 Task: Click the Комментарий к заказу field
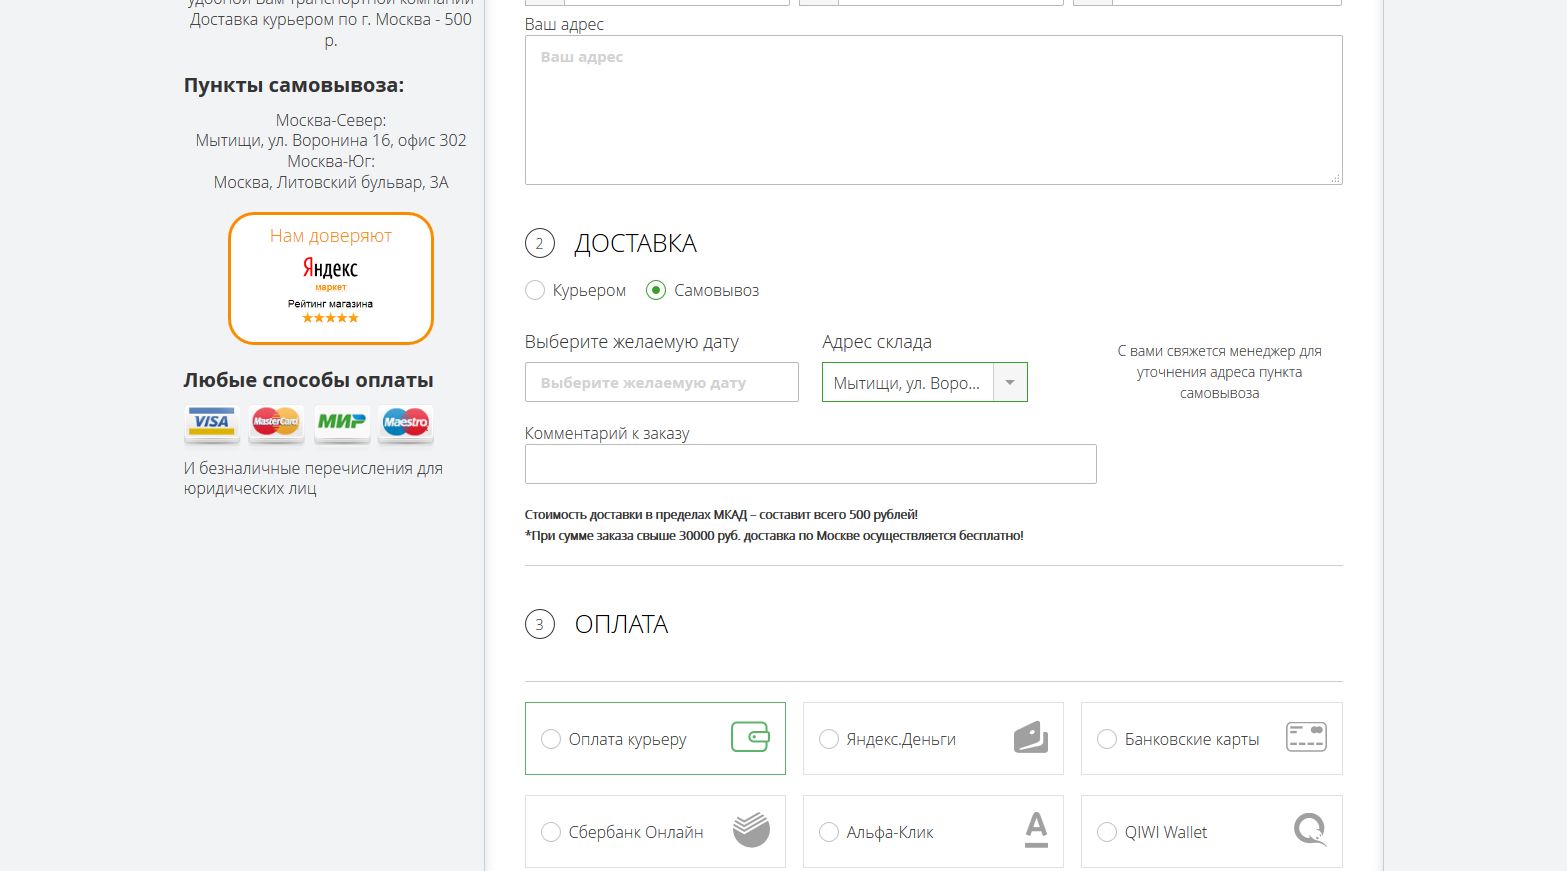coord(810,465)
